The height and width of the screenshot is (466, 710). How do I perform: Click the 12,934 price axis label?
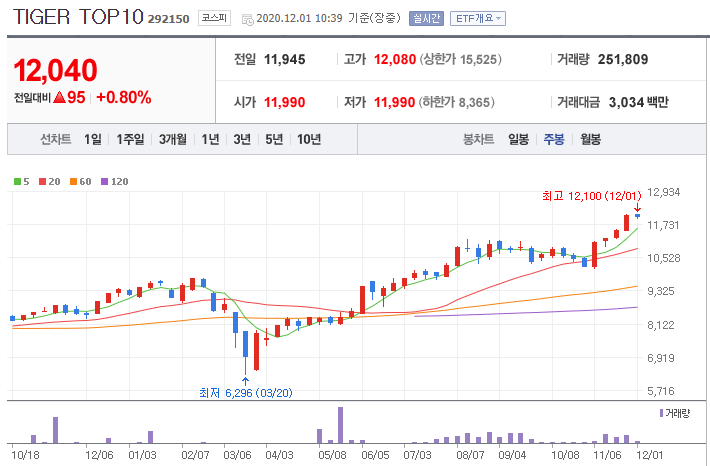click(x=663, y=192)
